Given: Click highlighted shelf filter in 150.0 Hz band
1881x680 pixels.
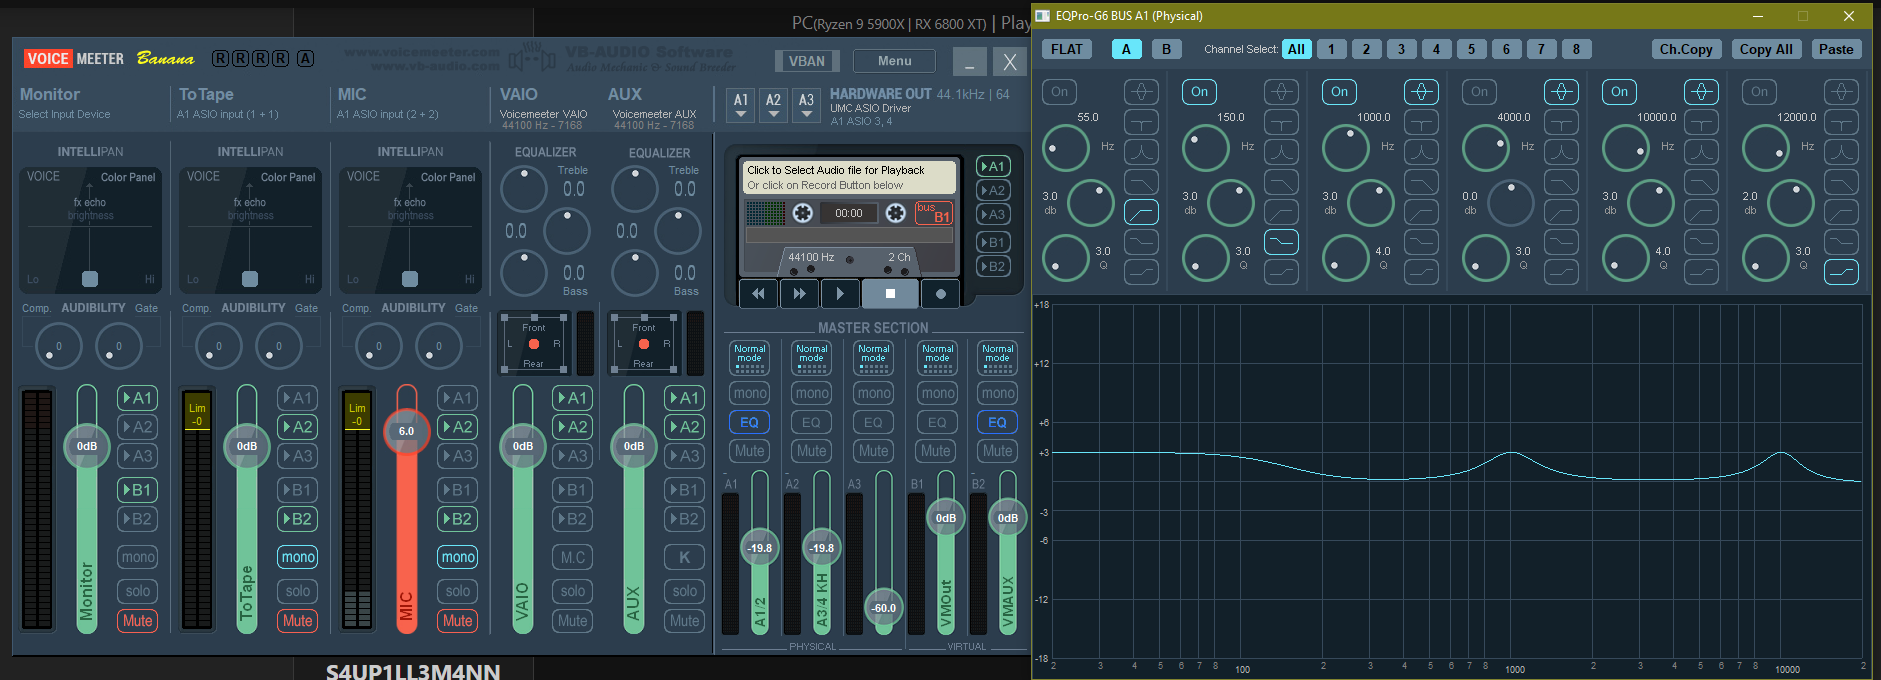Looking at the screenshot, I should point(1281,242).
